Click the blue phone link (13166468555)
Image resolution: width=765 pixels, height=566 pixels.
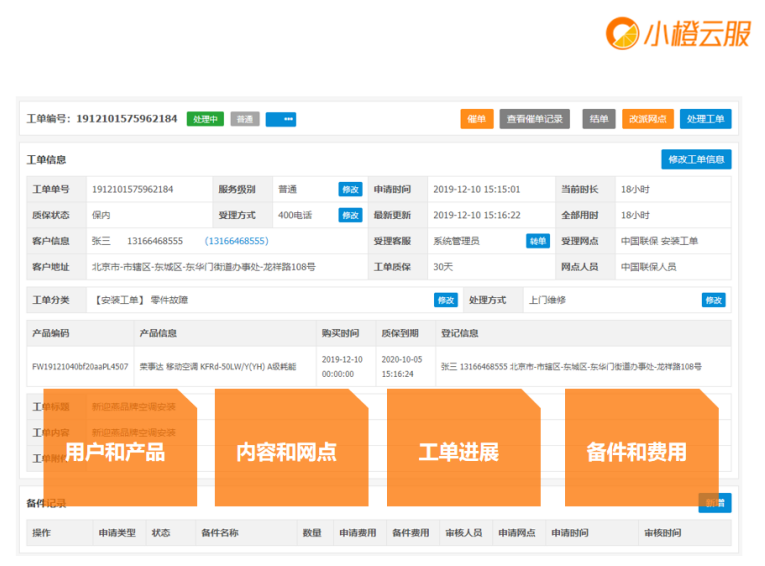tap(237, 241)
